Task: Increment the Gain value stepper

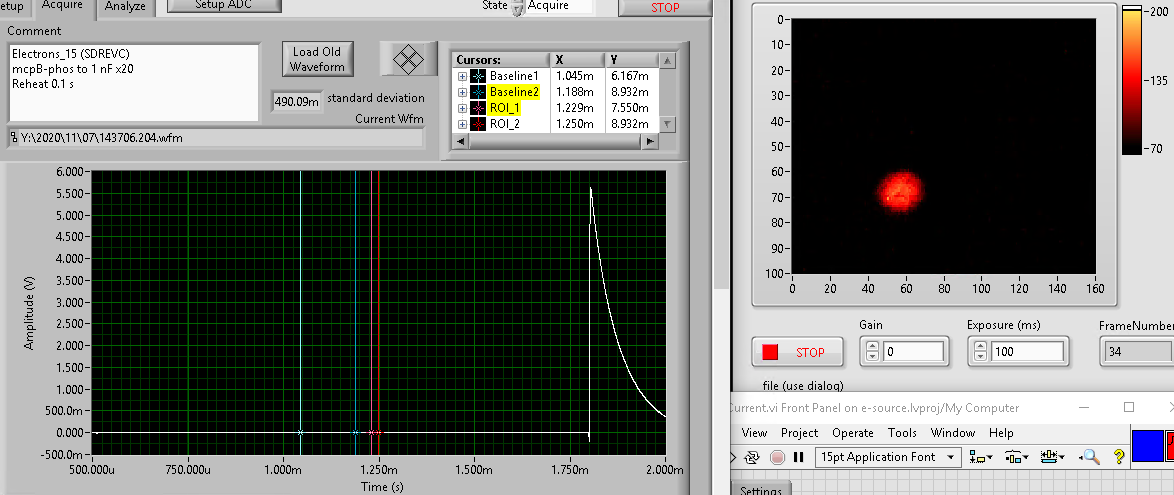Action: [872, 347]
